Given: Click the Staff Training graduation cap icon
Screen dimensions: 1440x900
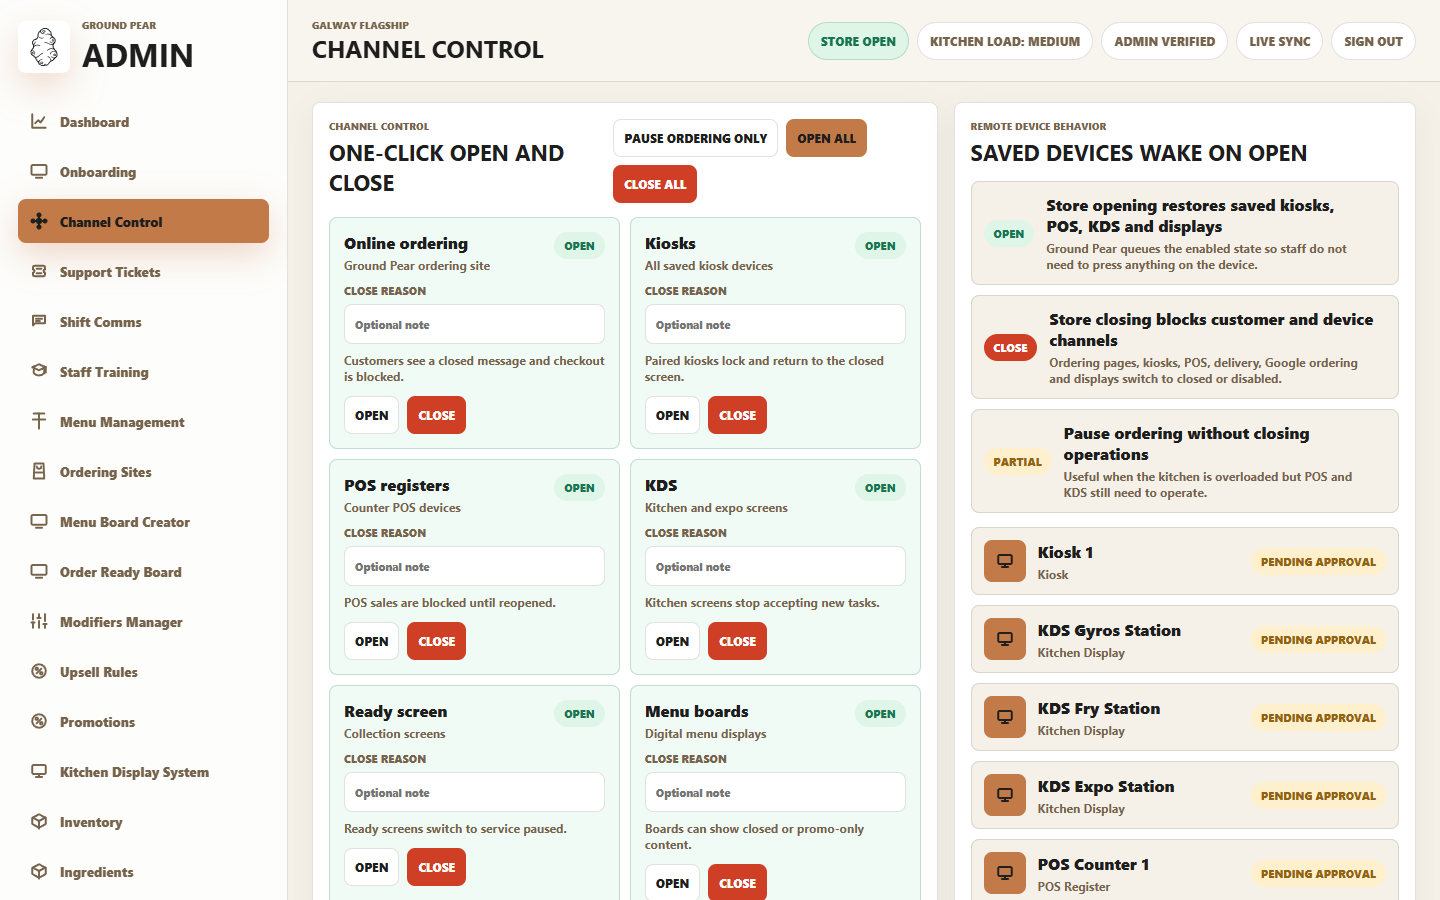Looking at the screenshot, I should [x=39, y=372].
